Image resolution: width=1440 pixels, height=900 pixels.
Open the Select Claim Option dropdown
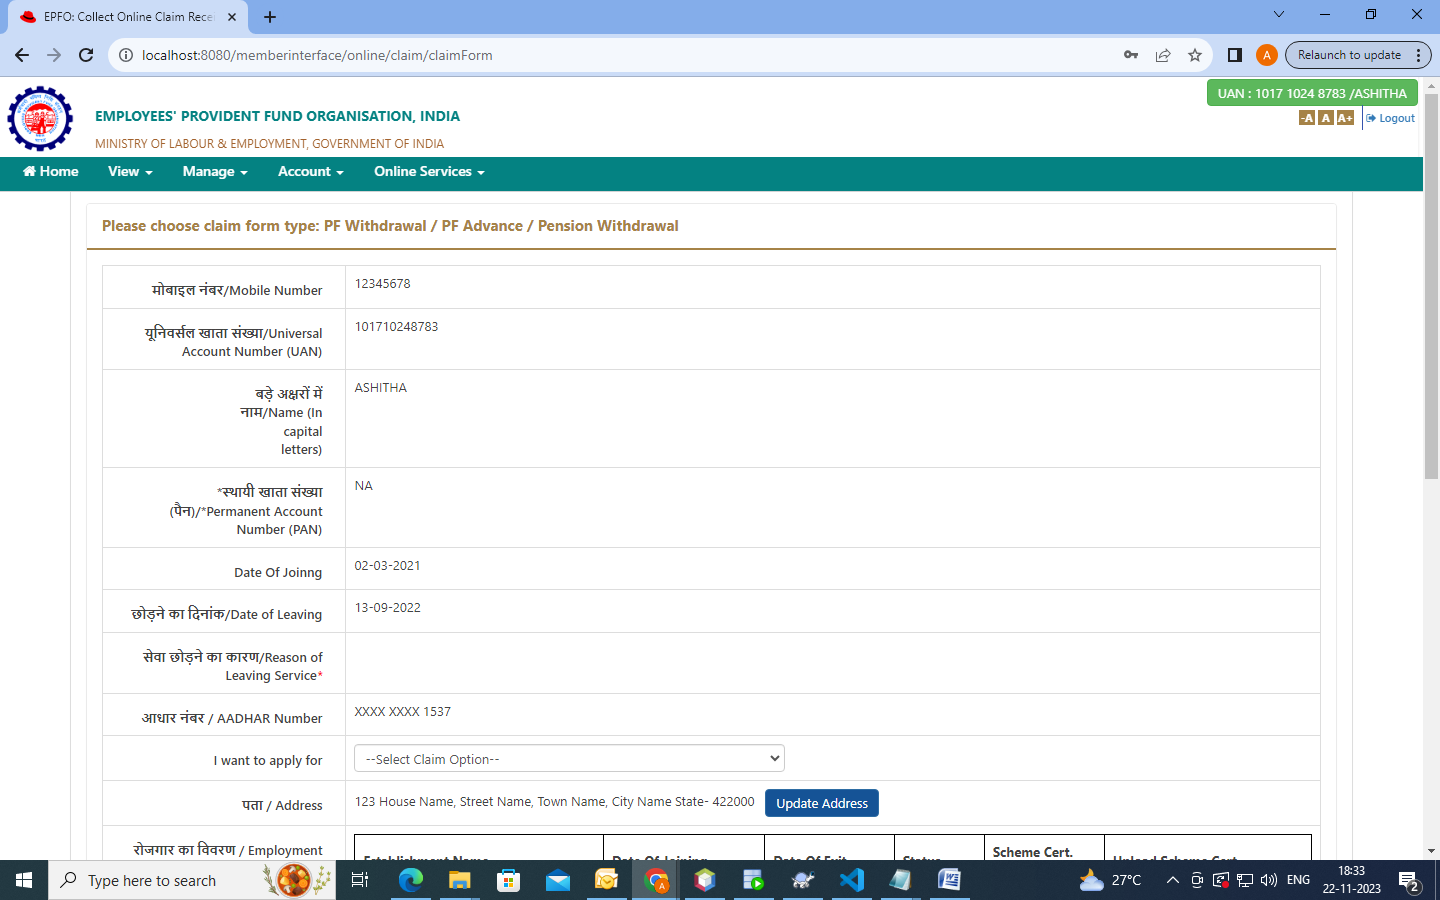569,759
